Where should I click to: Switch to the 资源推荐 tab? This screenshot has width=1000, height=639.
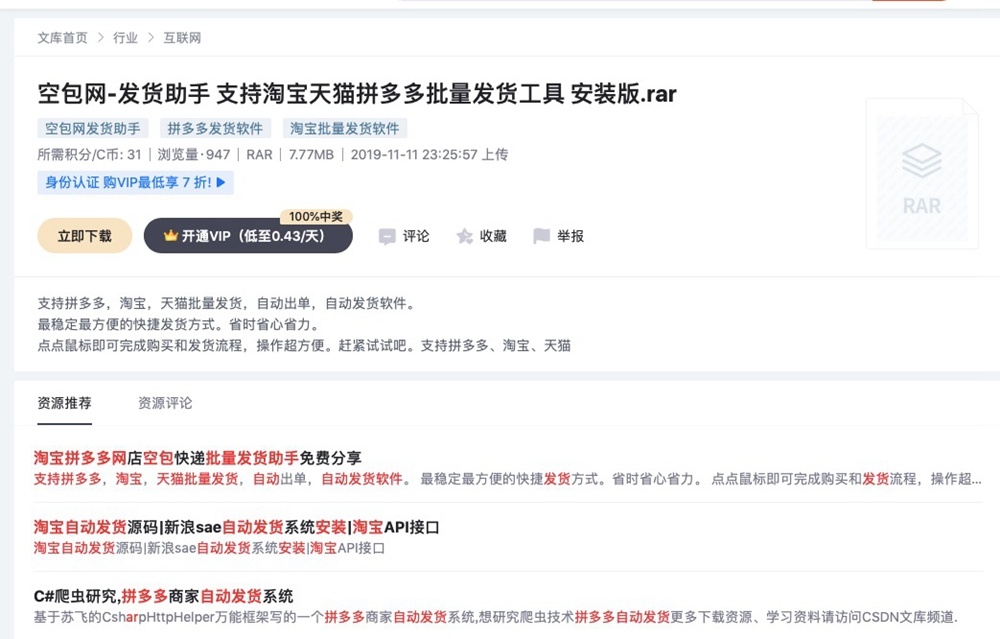(x=64, y=403)
